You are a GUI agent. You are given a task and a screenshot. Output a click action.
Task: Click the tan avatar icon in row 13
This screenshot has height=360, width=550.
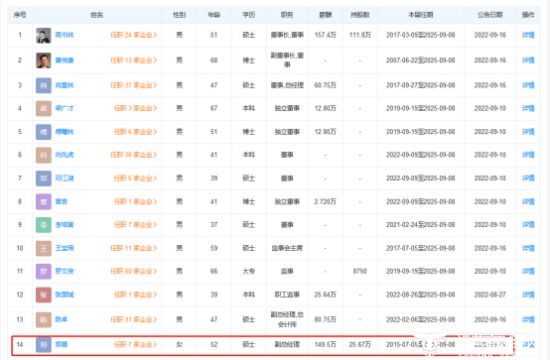tap(43, 320)
